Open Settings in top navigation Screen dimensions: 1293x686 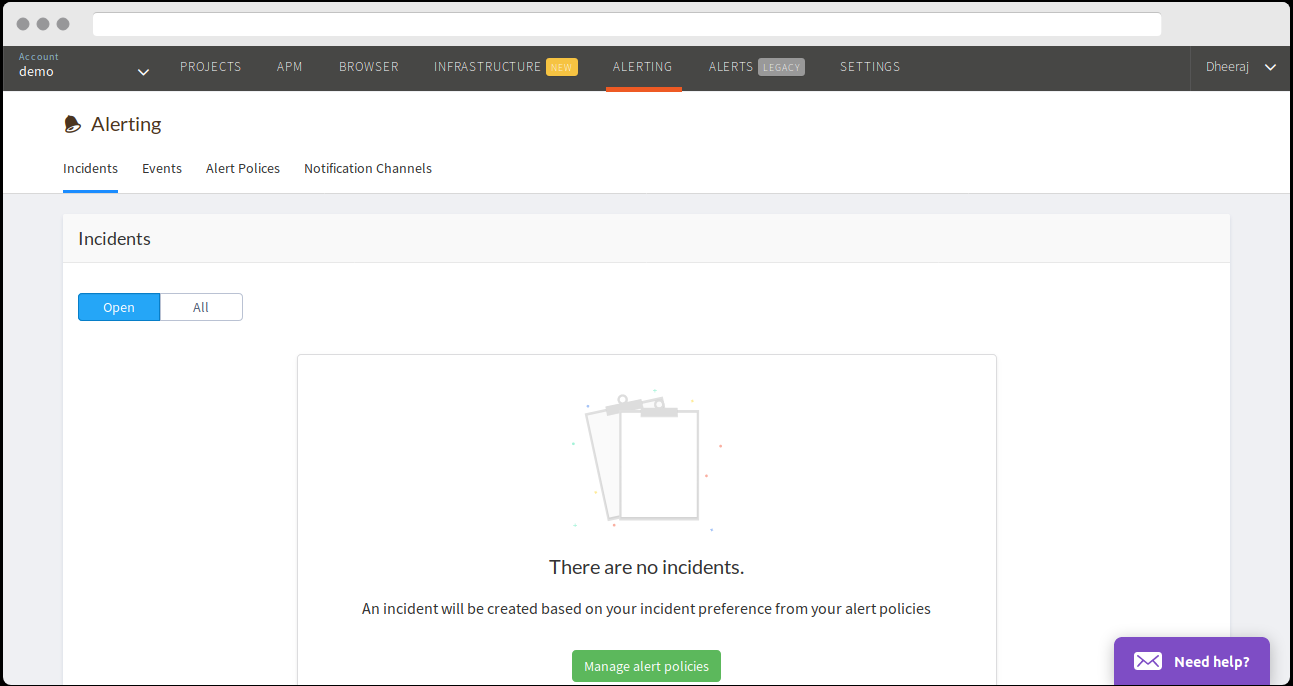pos(870,67)
